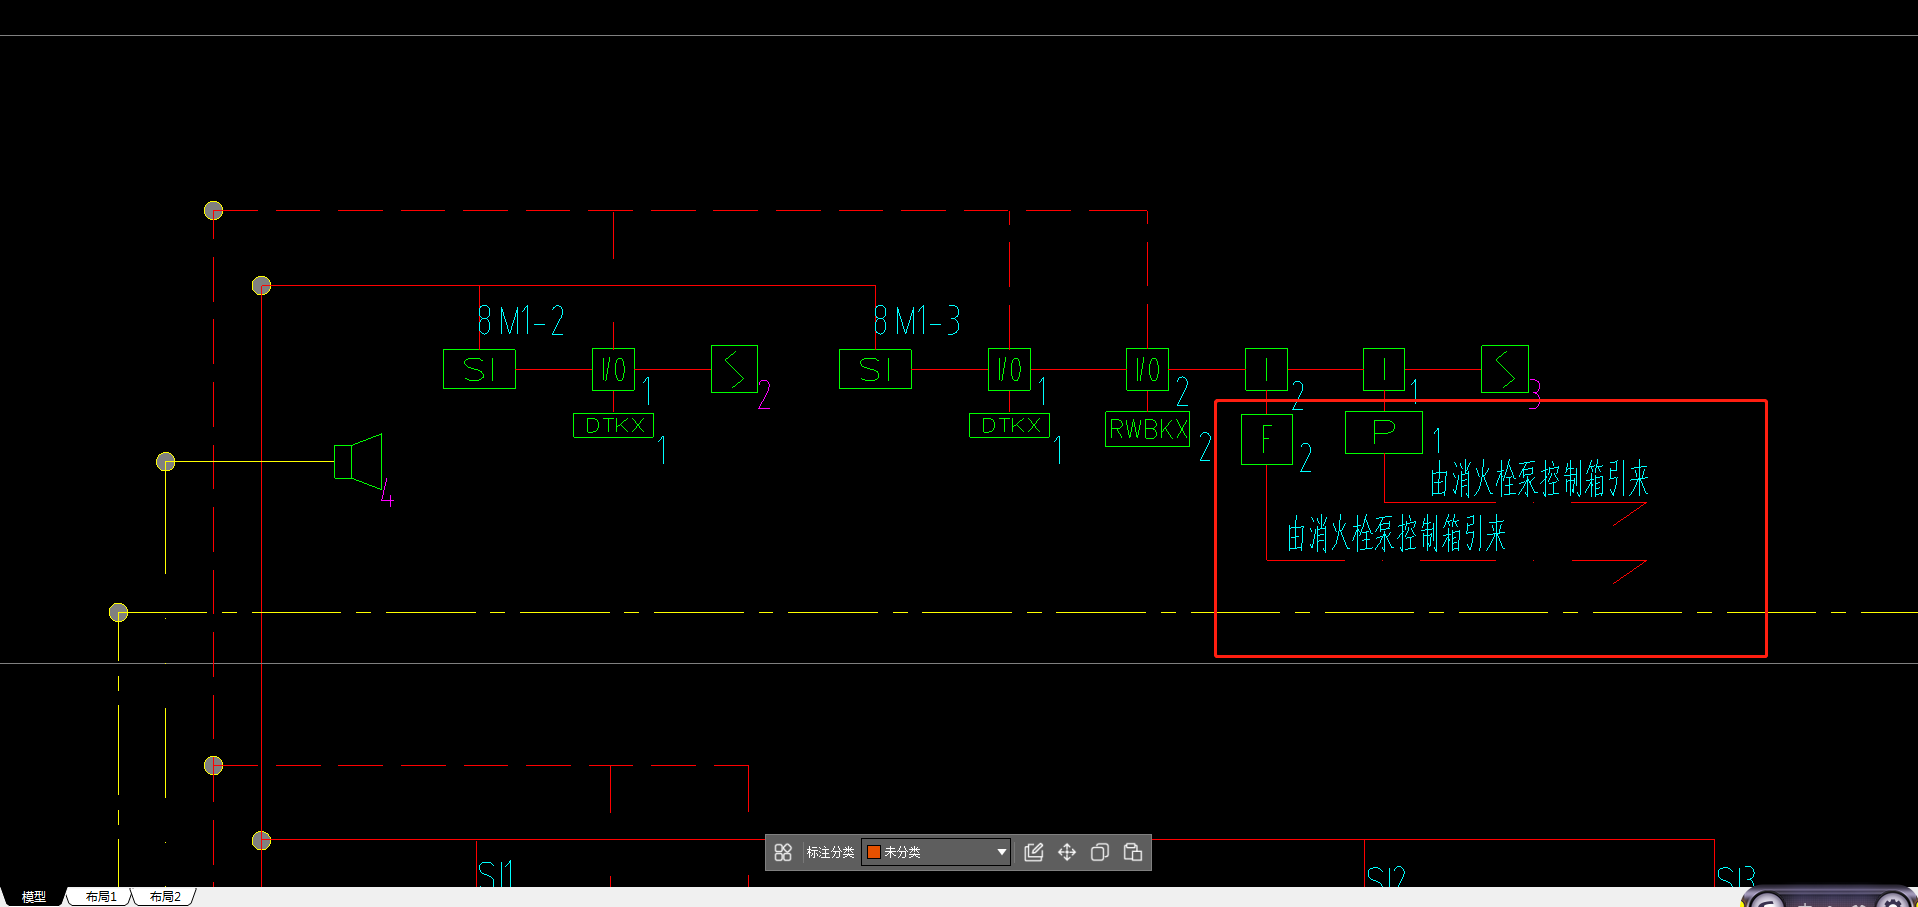Screen dimensions: 1918x907
Task: Select the I/O box above the right DTKX
Action: [1009, 369]
